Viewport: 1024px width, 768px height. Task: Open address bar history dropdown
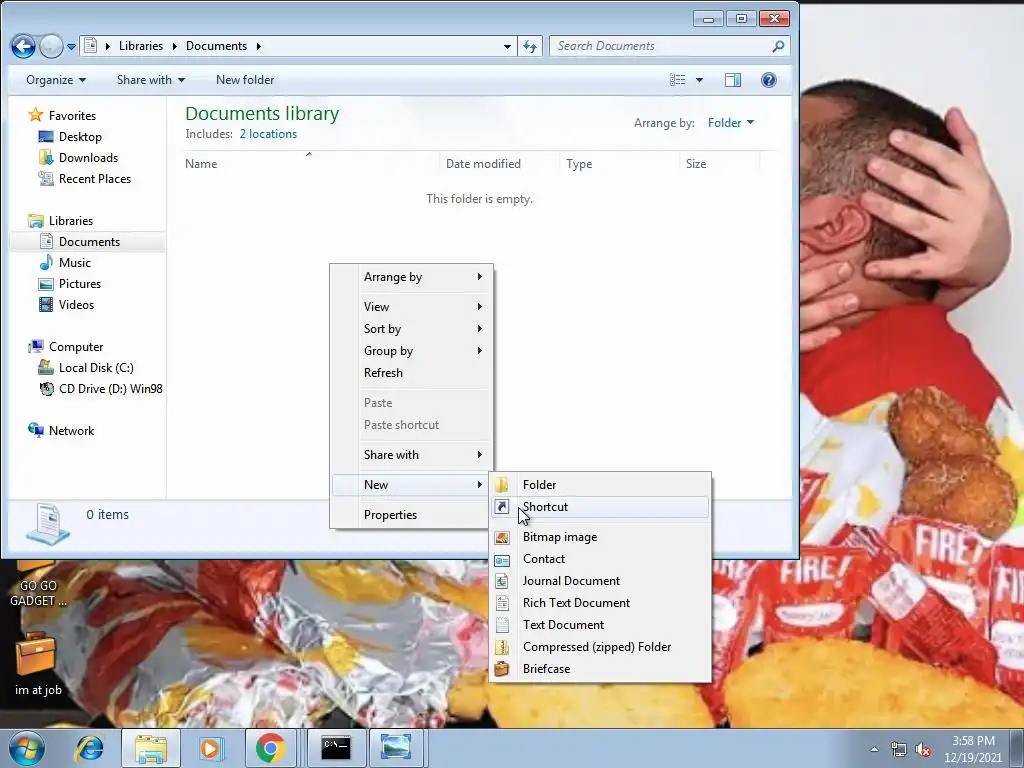pos(507,46)
